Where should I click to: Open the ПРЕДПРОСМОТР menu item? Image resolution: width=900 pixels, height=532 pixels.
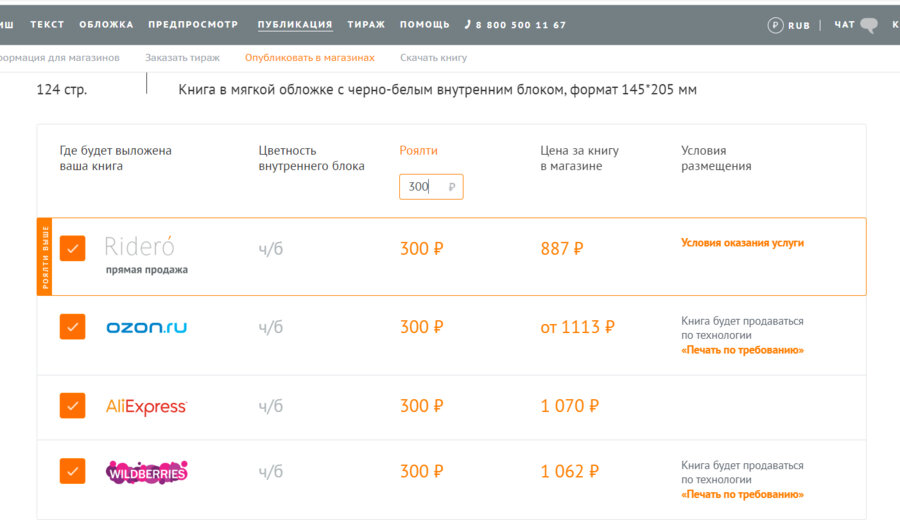pyautogui.click(x=193, y=25)
